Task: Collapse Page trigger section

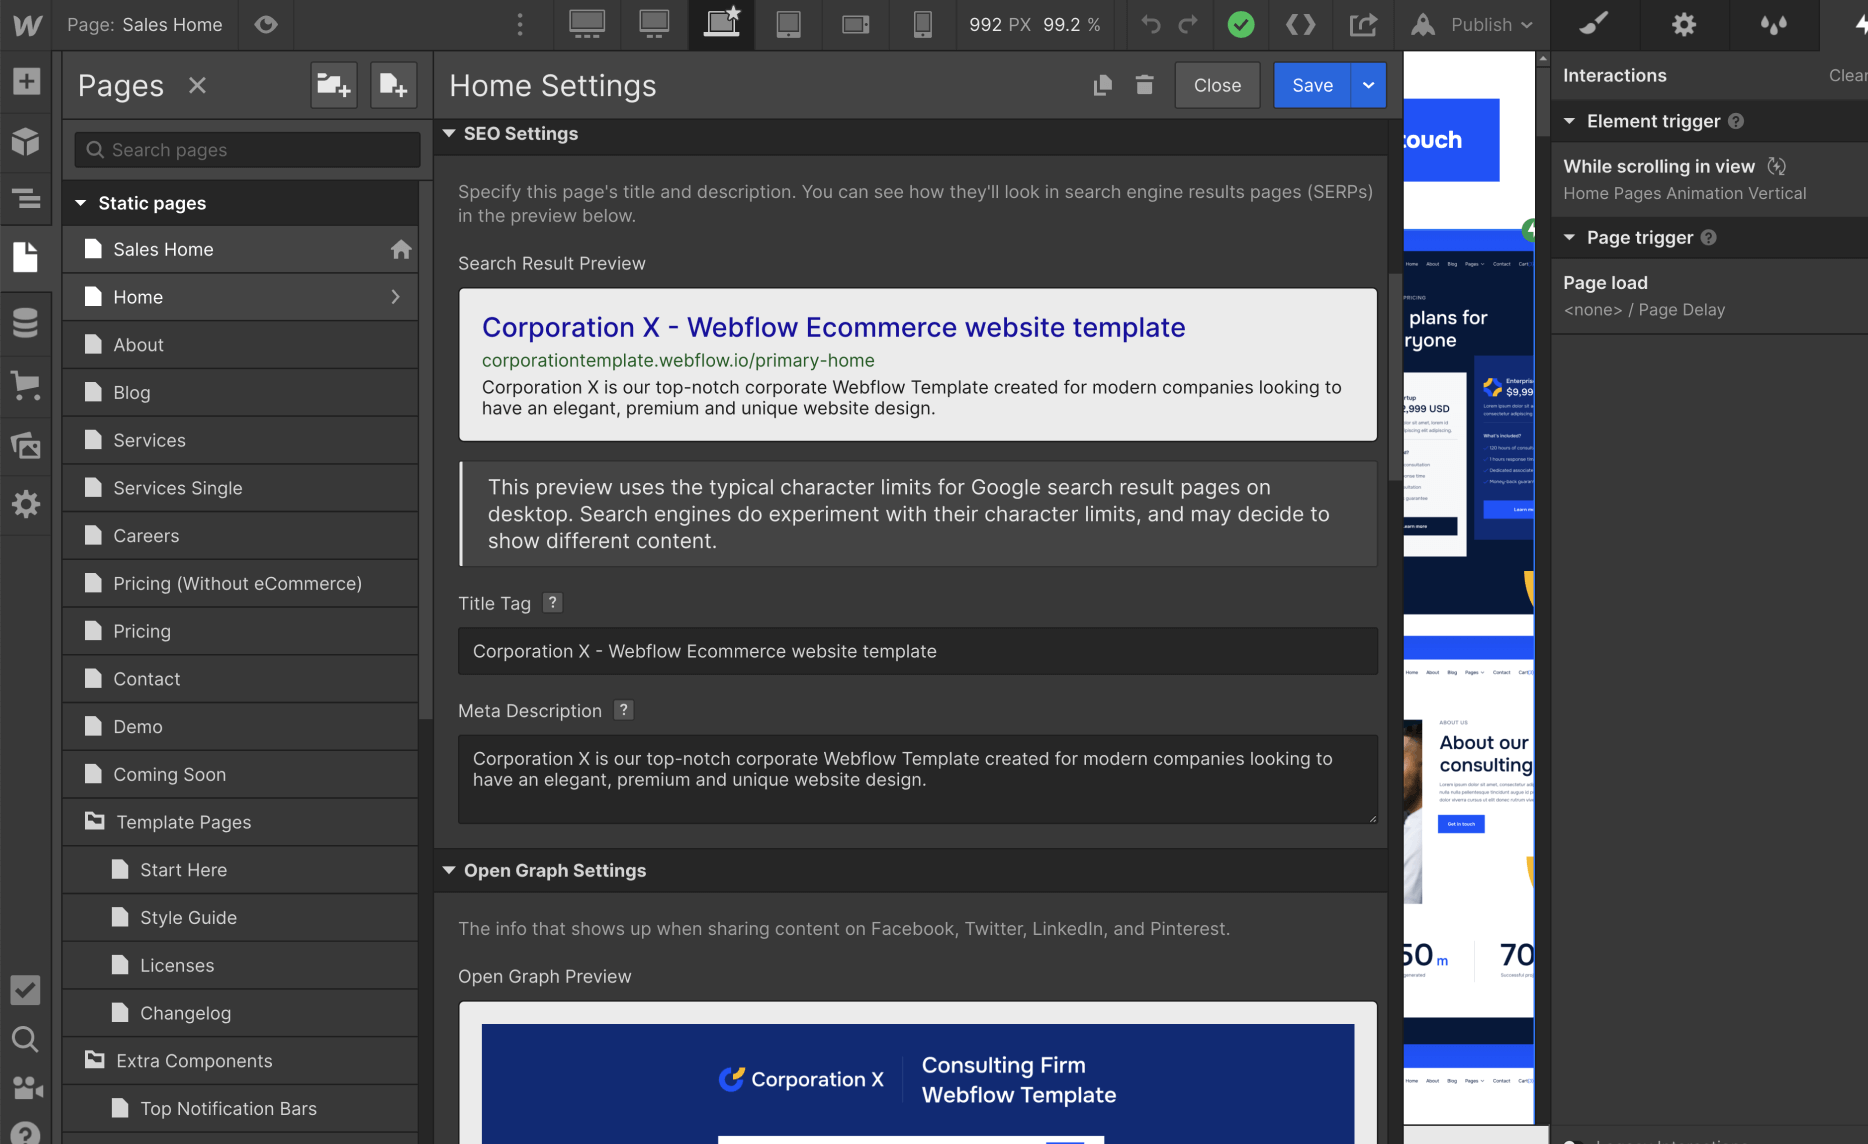Action: coord(1570,238)
